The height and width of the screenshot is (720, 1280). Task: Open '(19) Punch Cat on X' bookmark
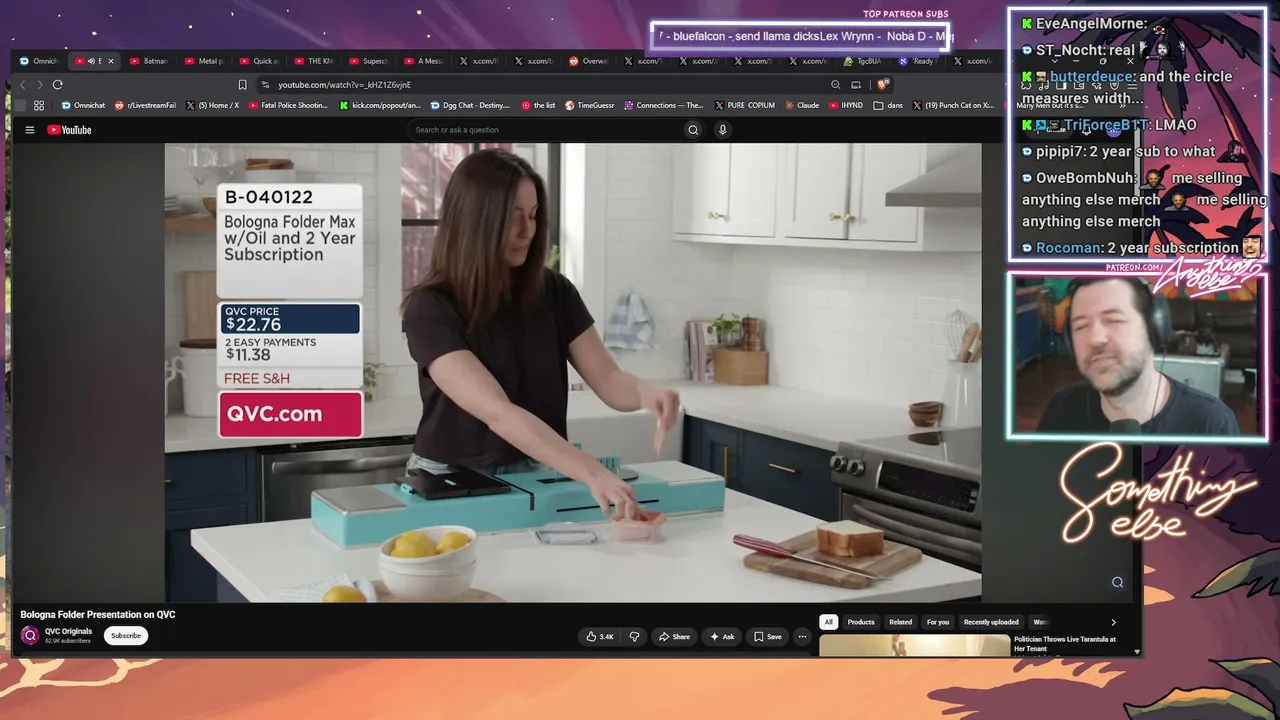tap(953, 105)
